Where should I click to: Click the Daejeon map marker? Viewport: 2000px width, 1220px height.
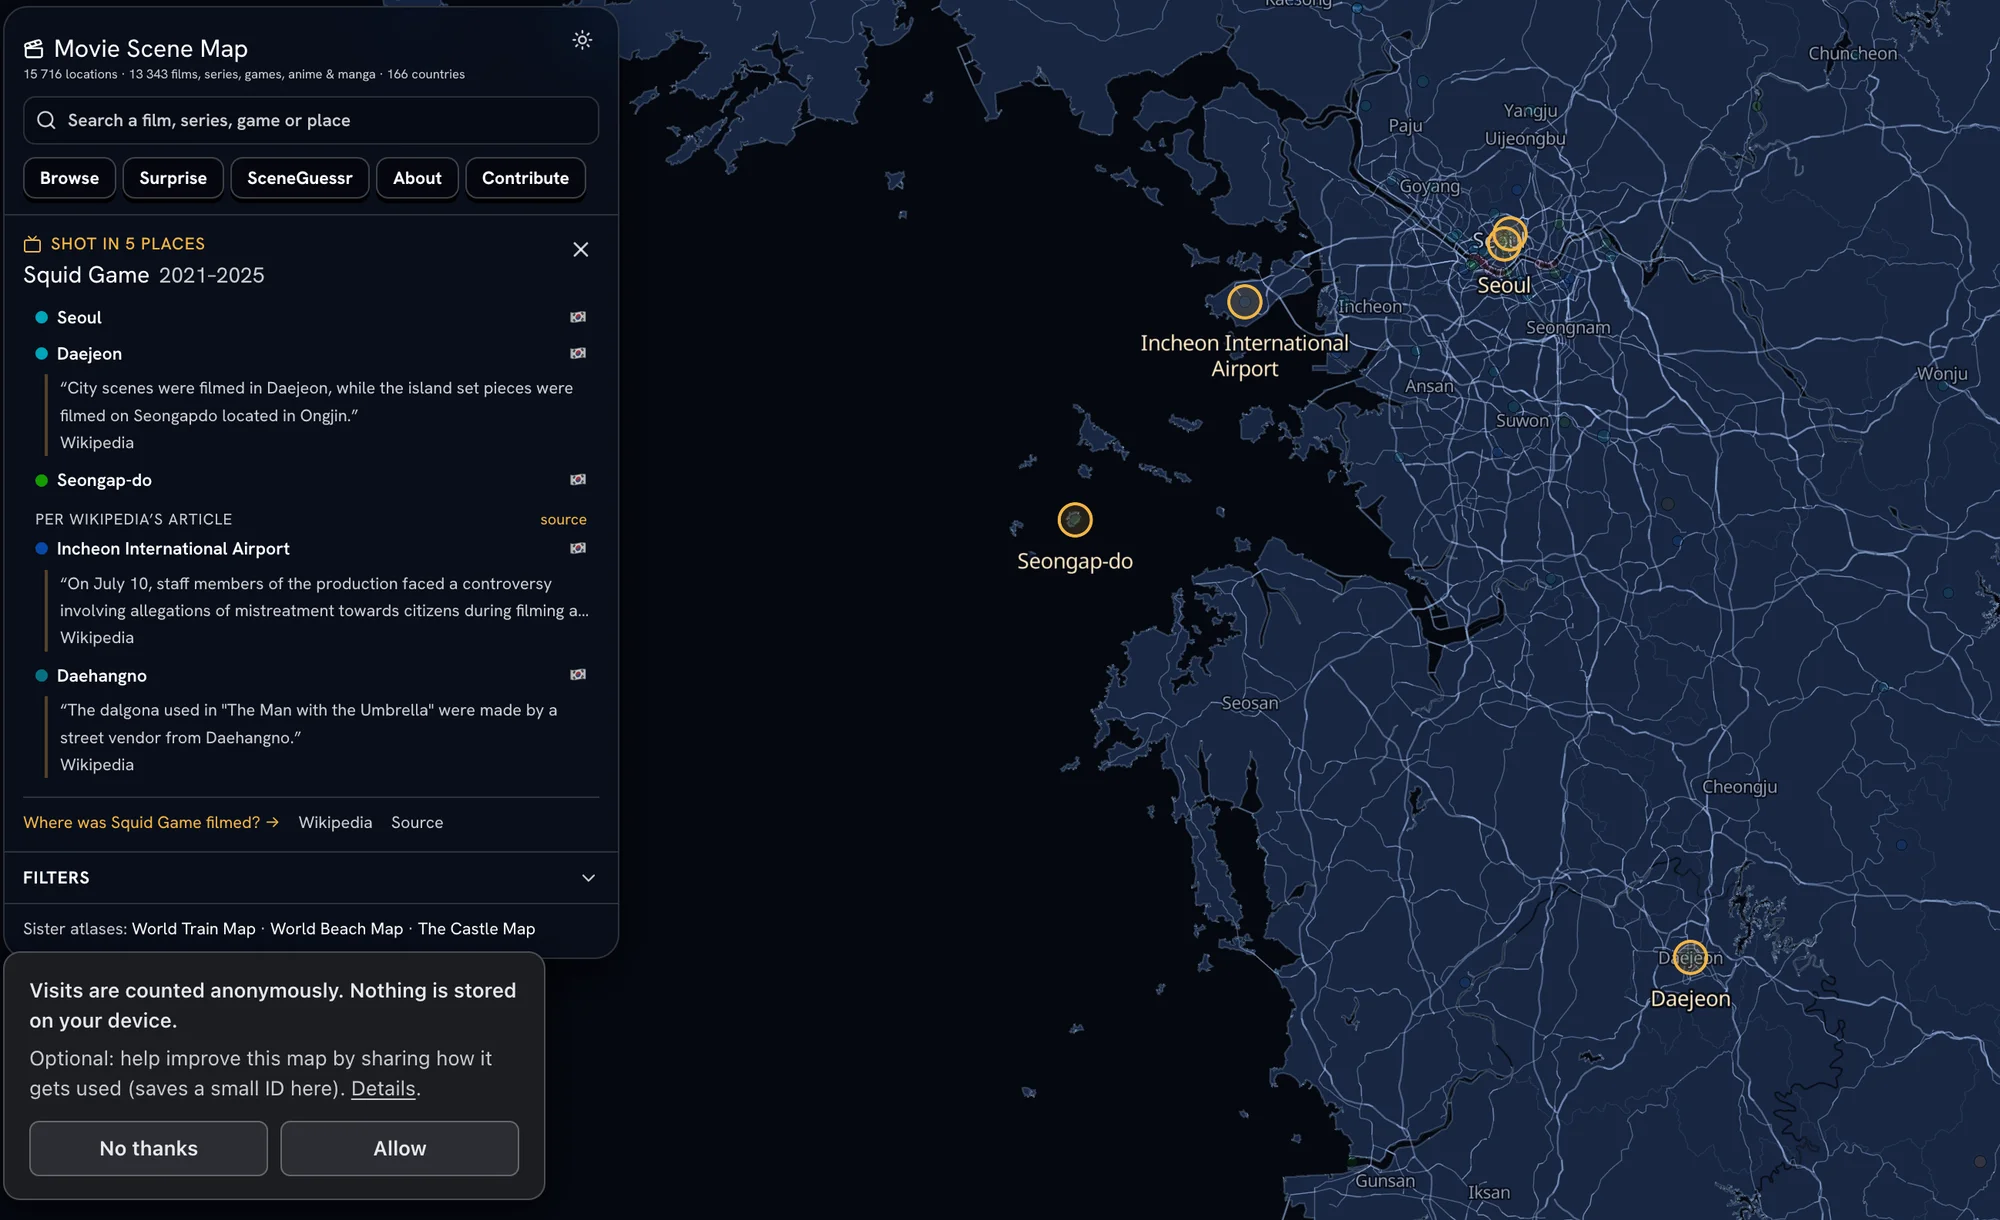click(x=1690, y=958)
